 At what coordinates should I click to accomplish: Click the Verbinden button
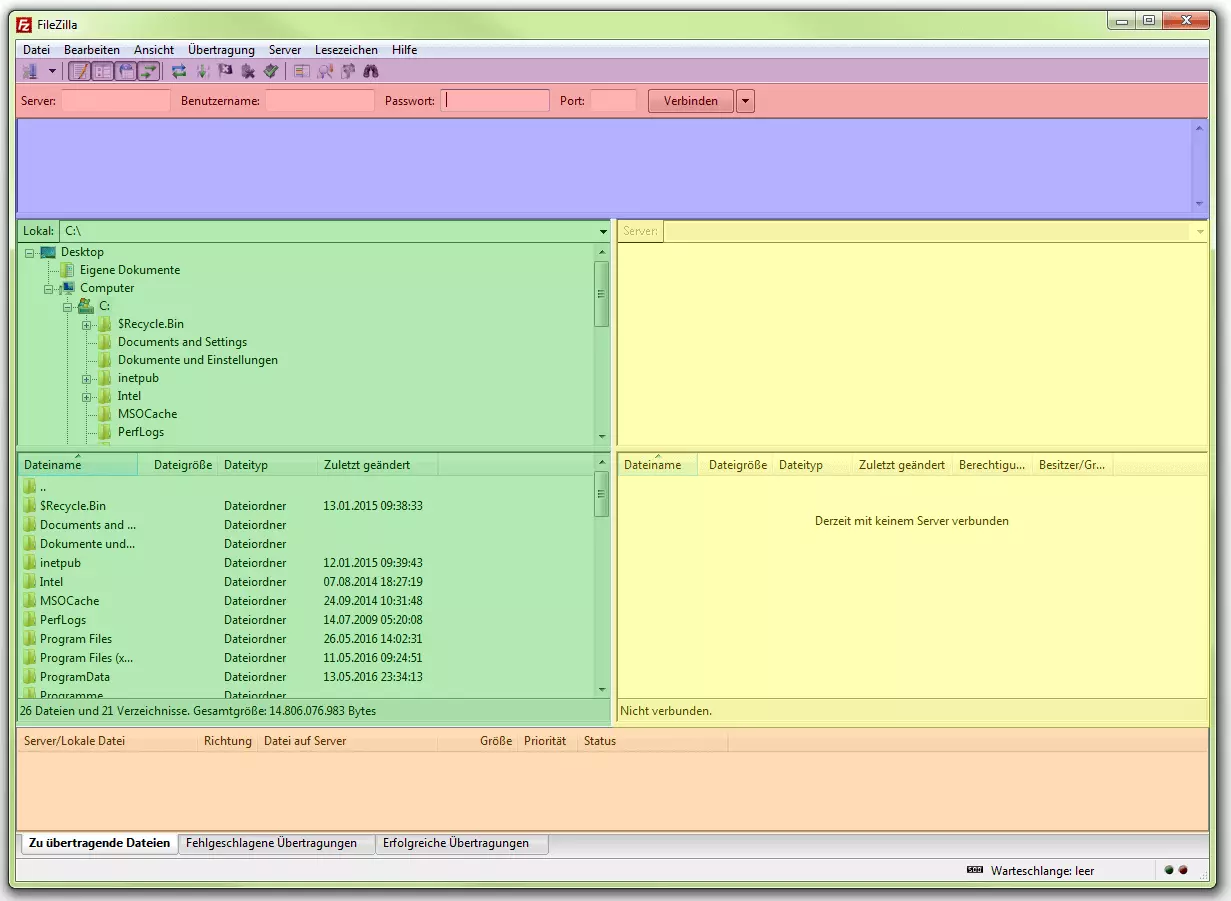(x=691, y=101)
